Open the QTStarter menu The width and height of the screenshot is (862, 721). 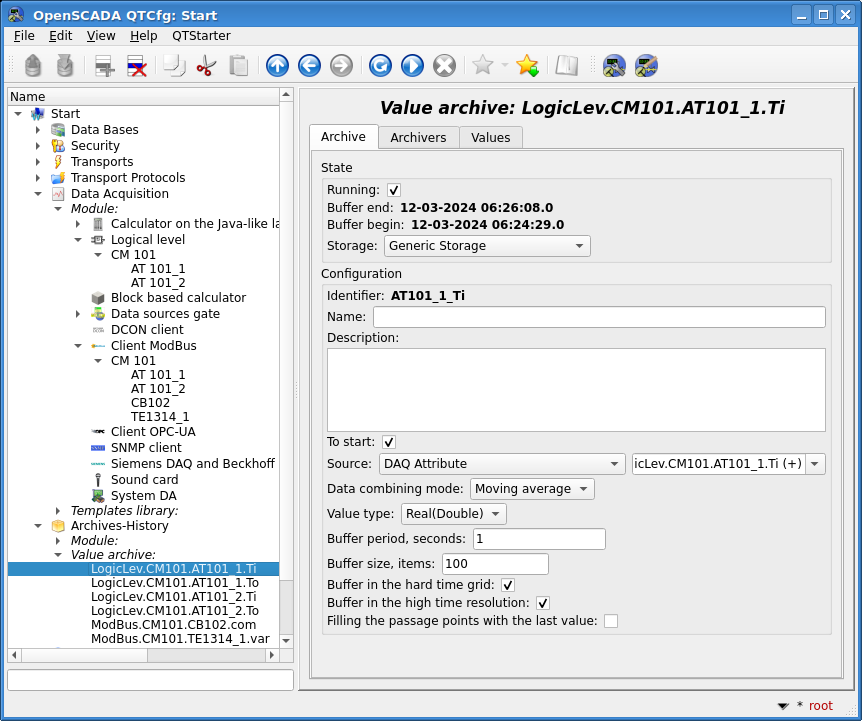click(x=201, y=36)
